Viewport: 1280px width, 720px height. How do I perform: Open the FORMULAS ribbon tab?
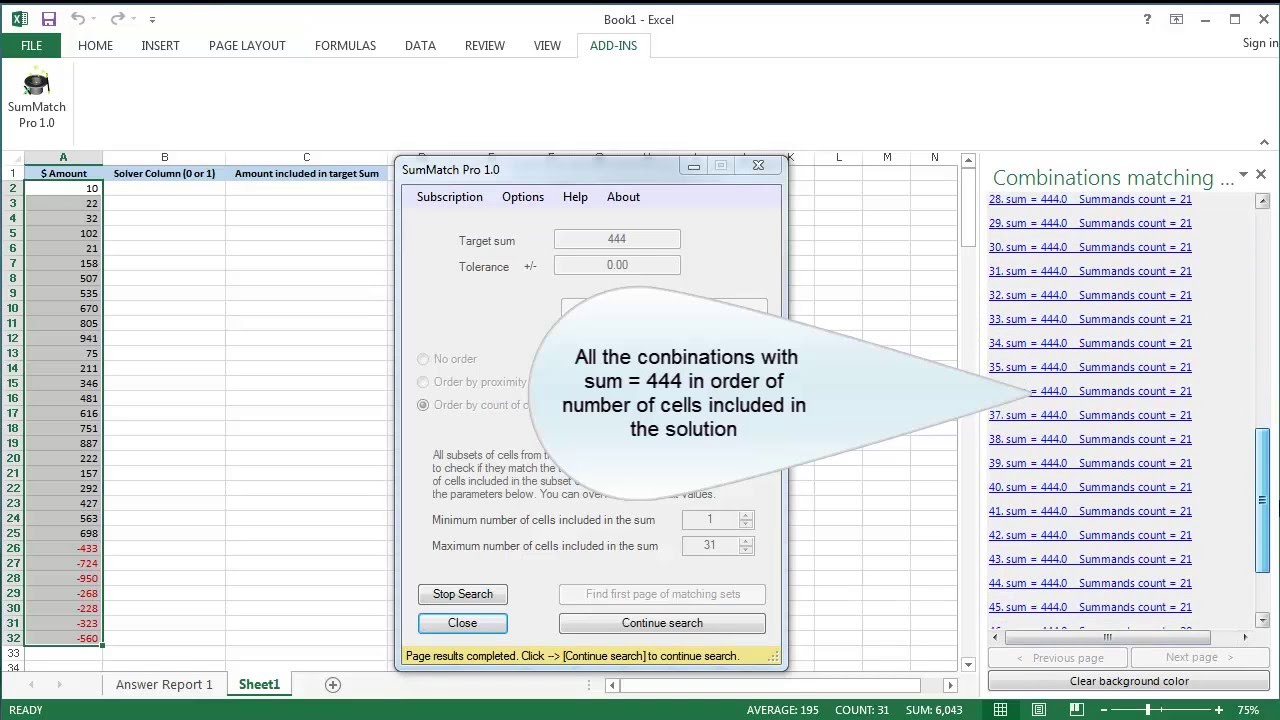coord(345,45)
